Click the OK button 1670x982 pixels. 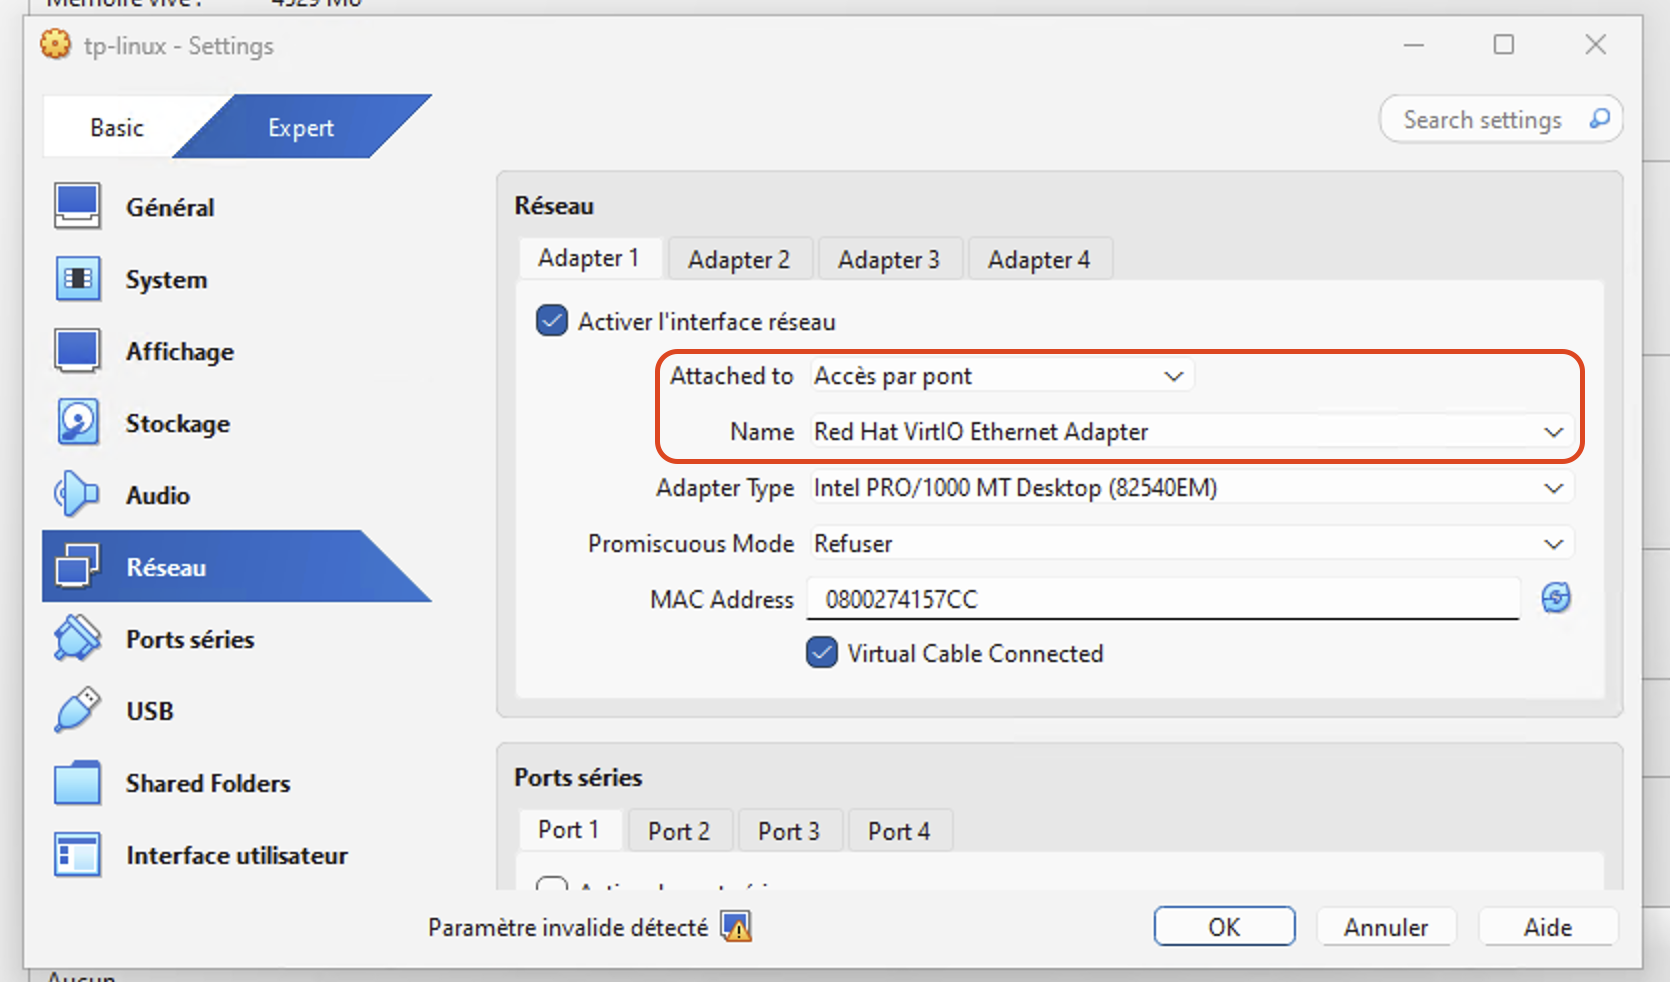pos(1224,927)
